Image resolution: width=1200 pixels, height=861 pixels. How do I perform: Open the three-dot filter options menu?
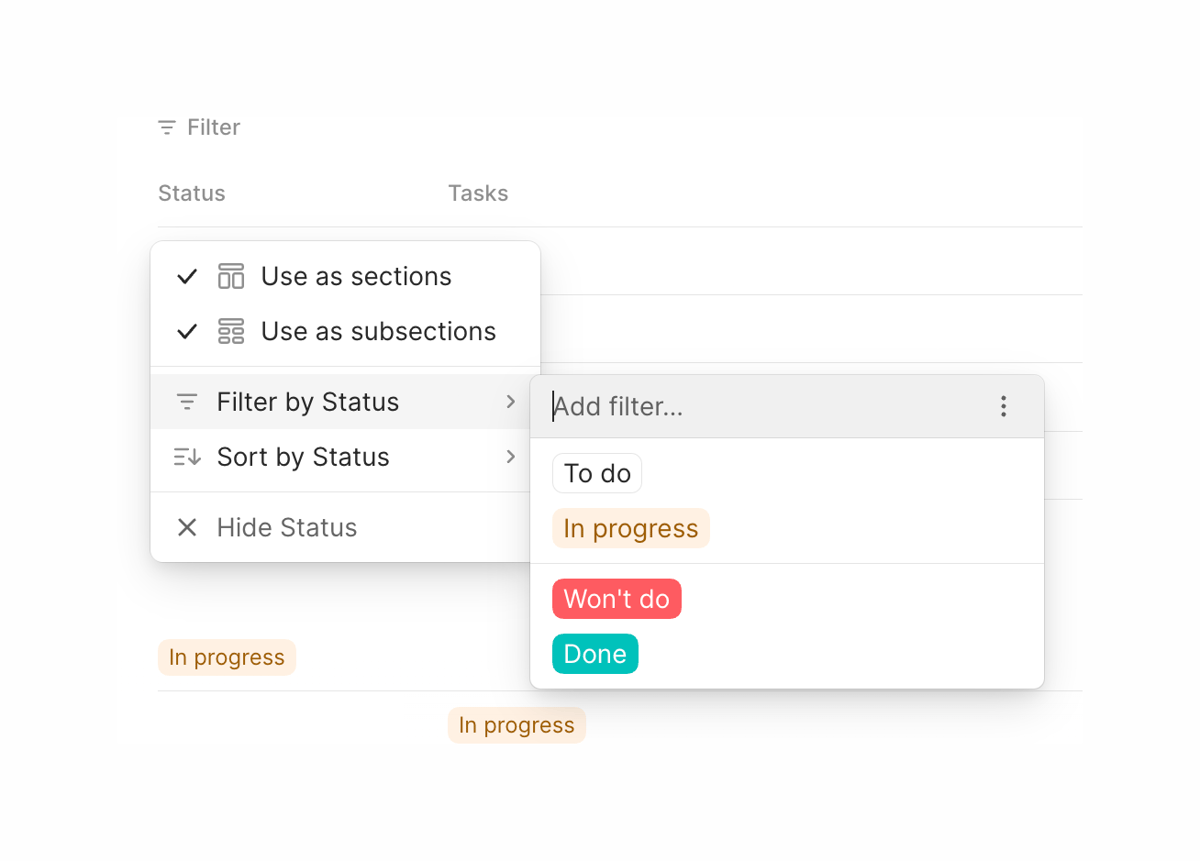coord(1003,406)
